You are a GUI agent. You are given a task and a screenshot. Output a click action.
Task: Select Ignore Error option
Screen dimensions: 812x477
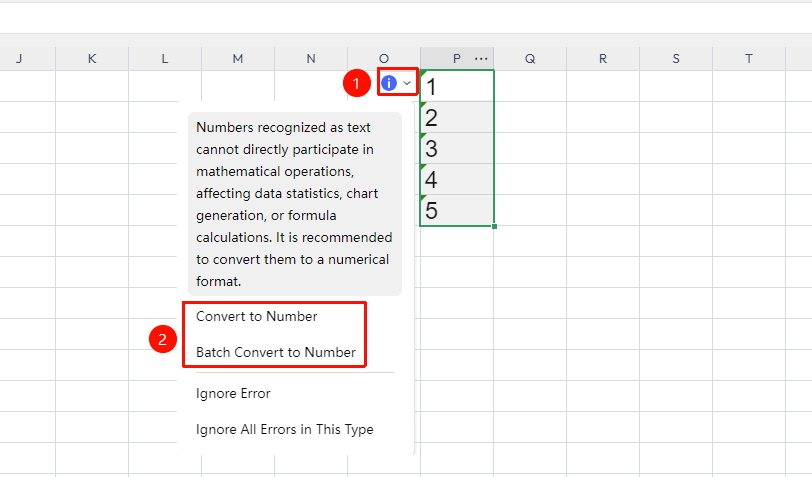point(233,394)
